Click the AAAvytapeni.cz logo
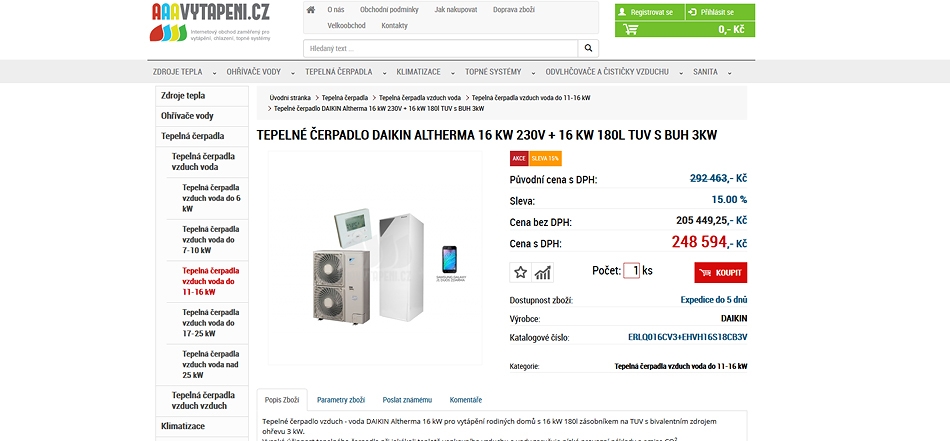The width and height of the screenshot is (950, 441). (x=211, y=22)
